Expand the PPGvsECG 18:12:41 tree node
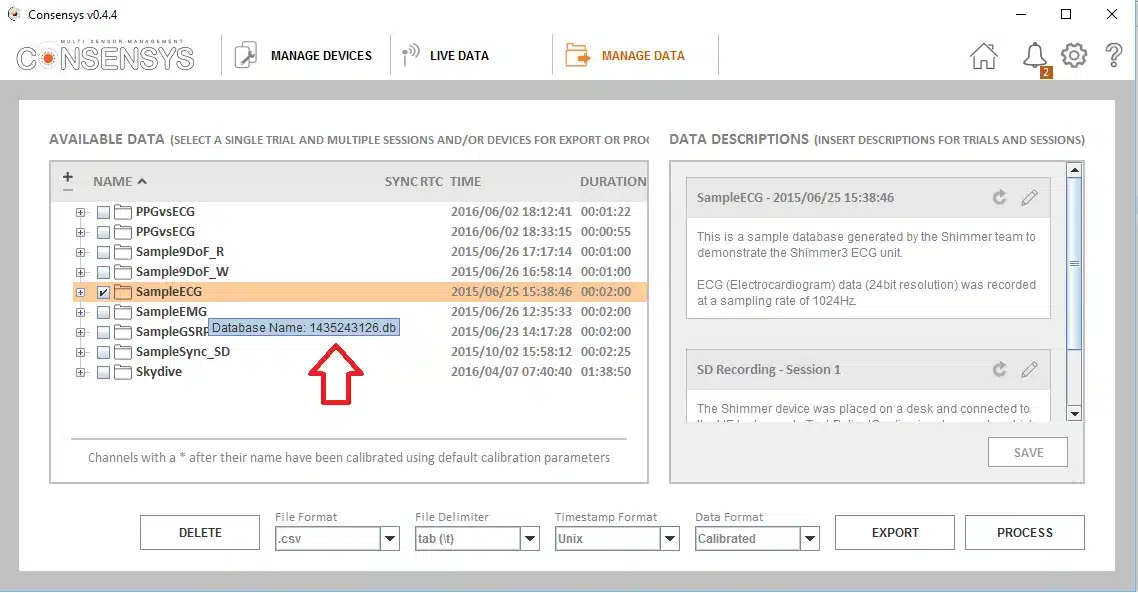Screen dimensions: 1138x593 click(80, 213)
